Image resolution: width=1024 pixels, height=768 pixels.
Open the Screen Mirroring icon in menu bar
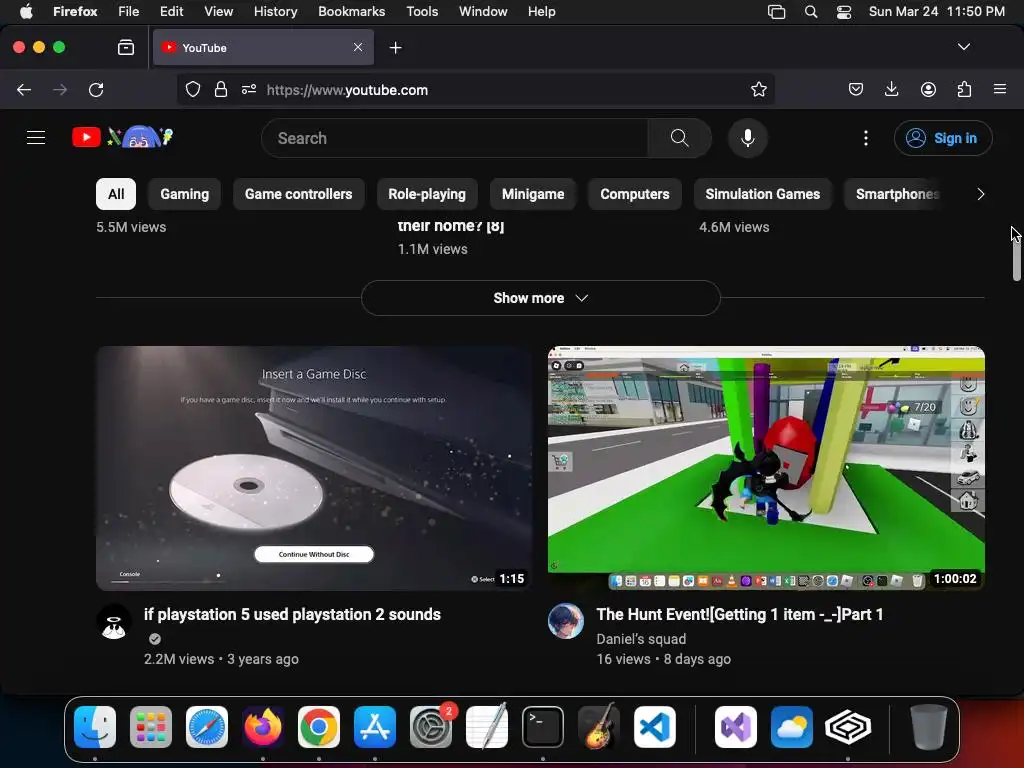point(776,11)
